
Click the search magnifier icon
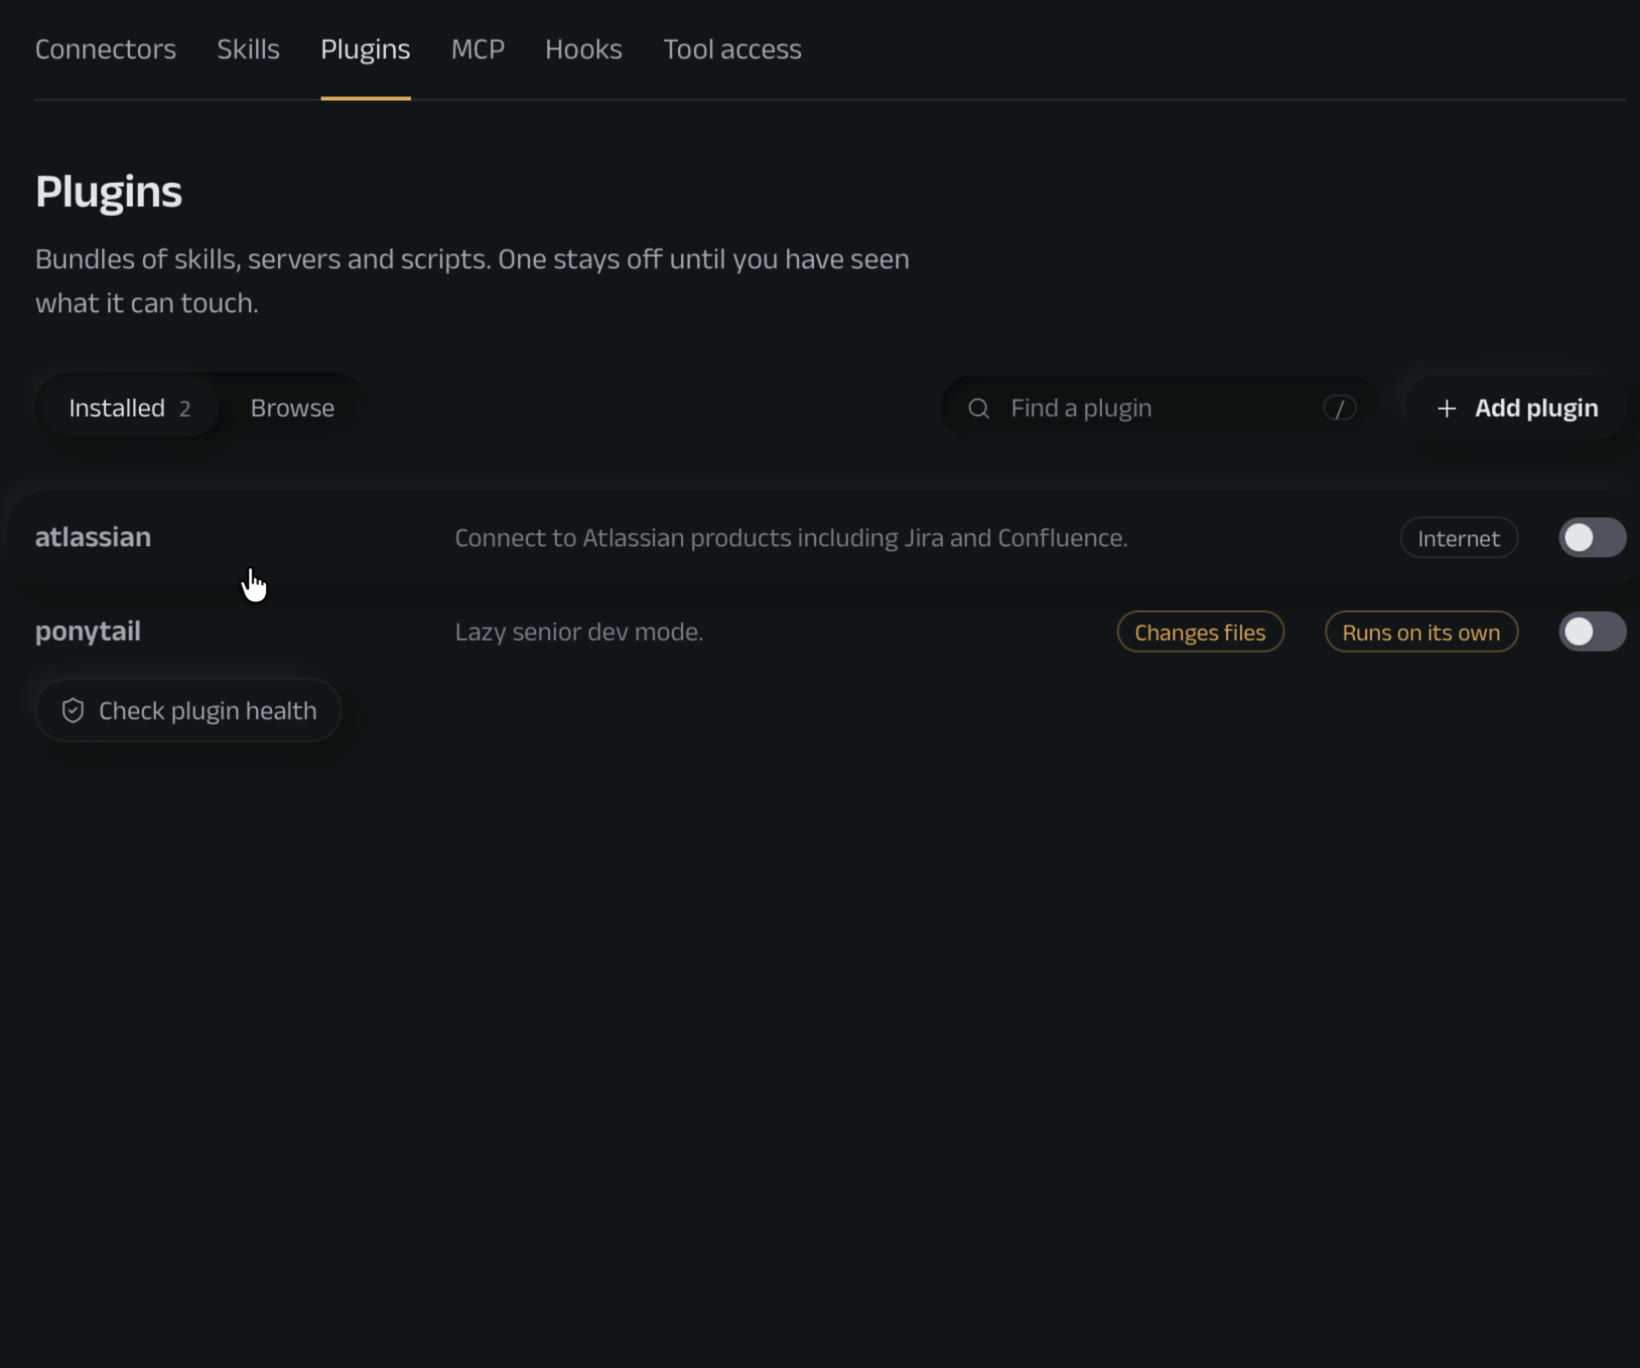pos(979,408)
